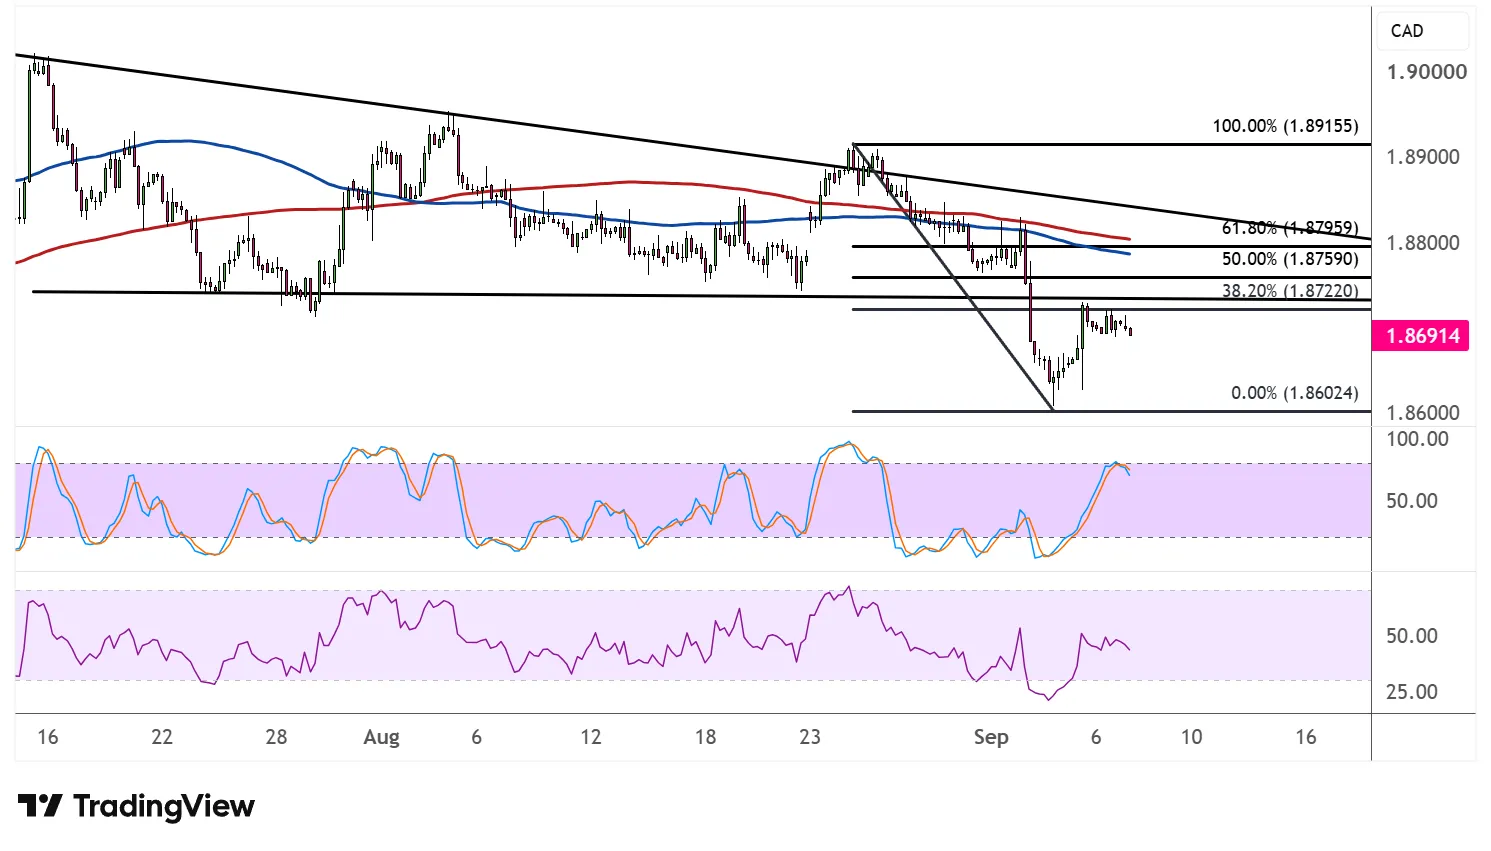Click the Sep date on time axis

point(991,737)
